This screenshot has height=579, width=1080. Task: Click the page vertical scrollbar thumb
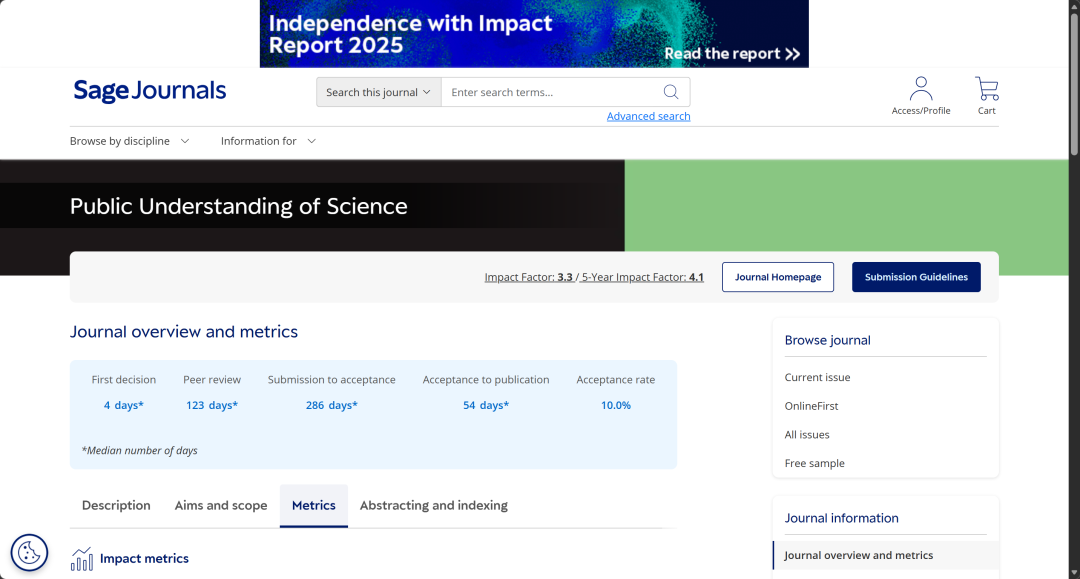coord(1074,83)
